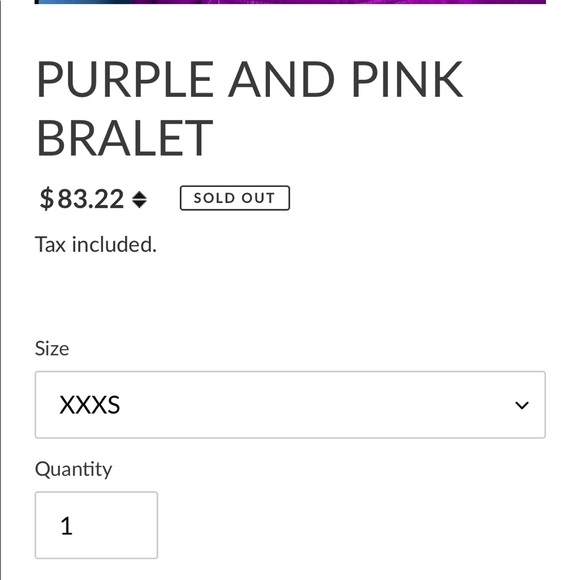580x580 pixels.
Task: Click the SOLD OUT badge
Action: tap(235, 198)
